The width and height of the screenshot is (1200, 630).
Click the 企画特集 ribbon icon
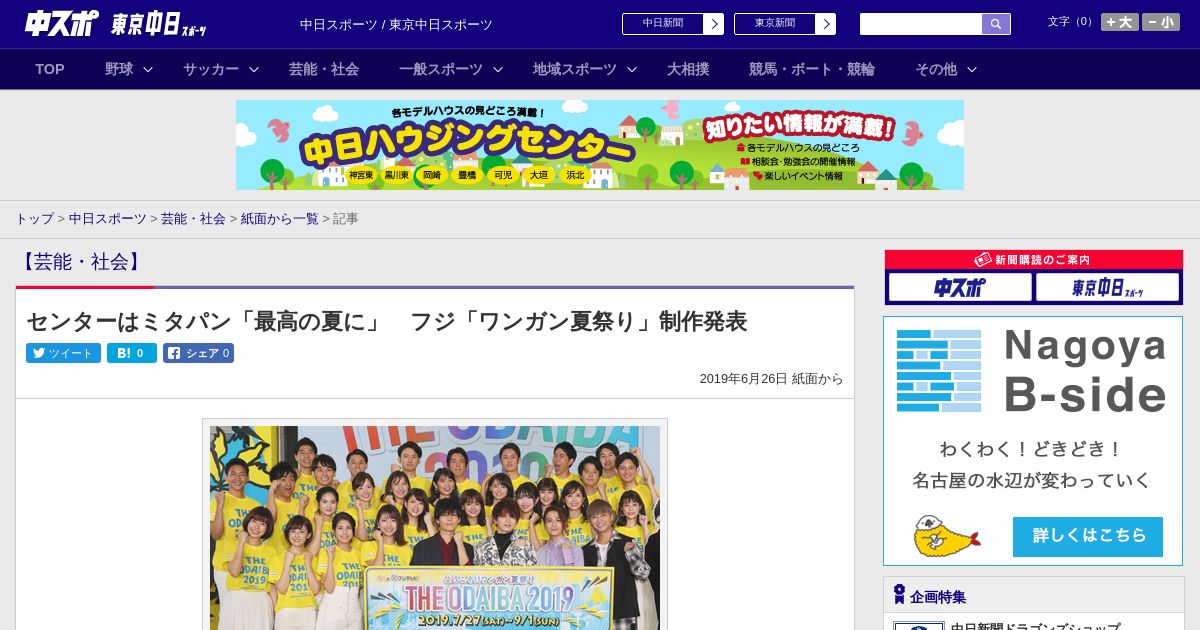tap(899, 595)
